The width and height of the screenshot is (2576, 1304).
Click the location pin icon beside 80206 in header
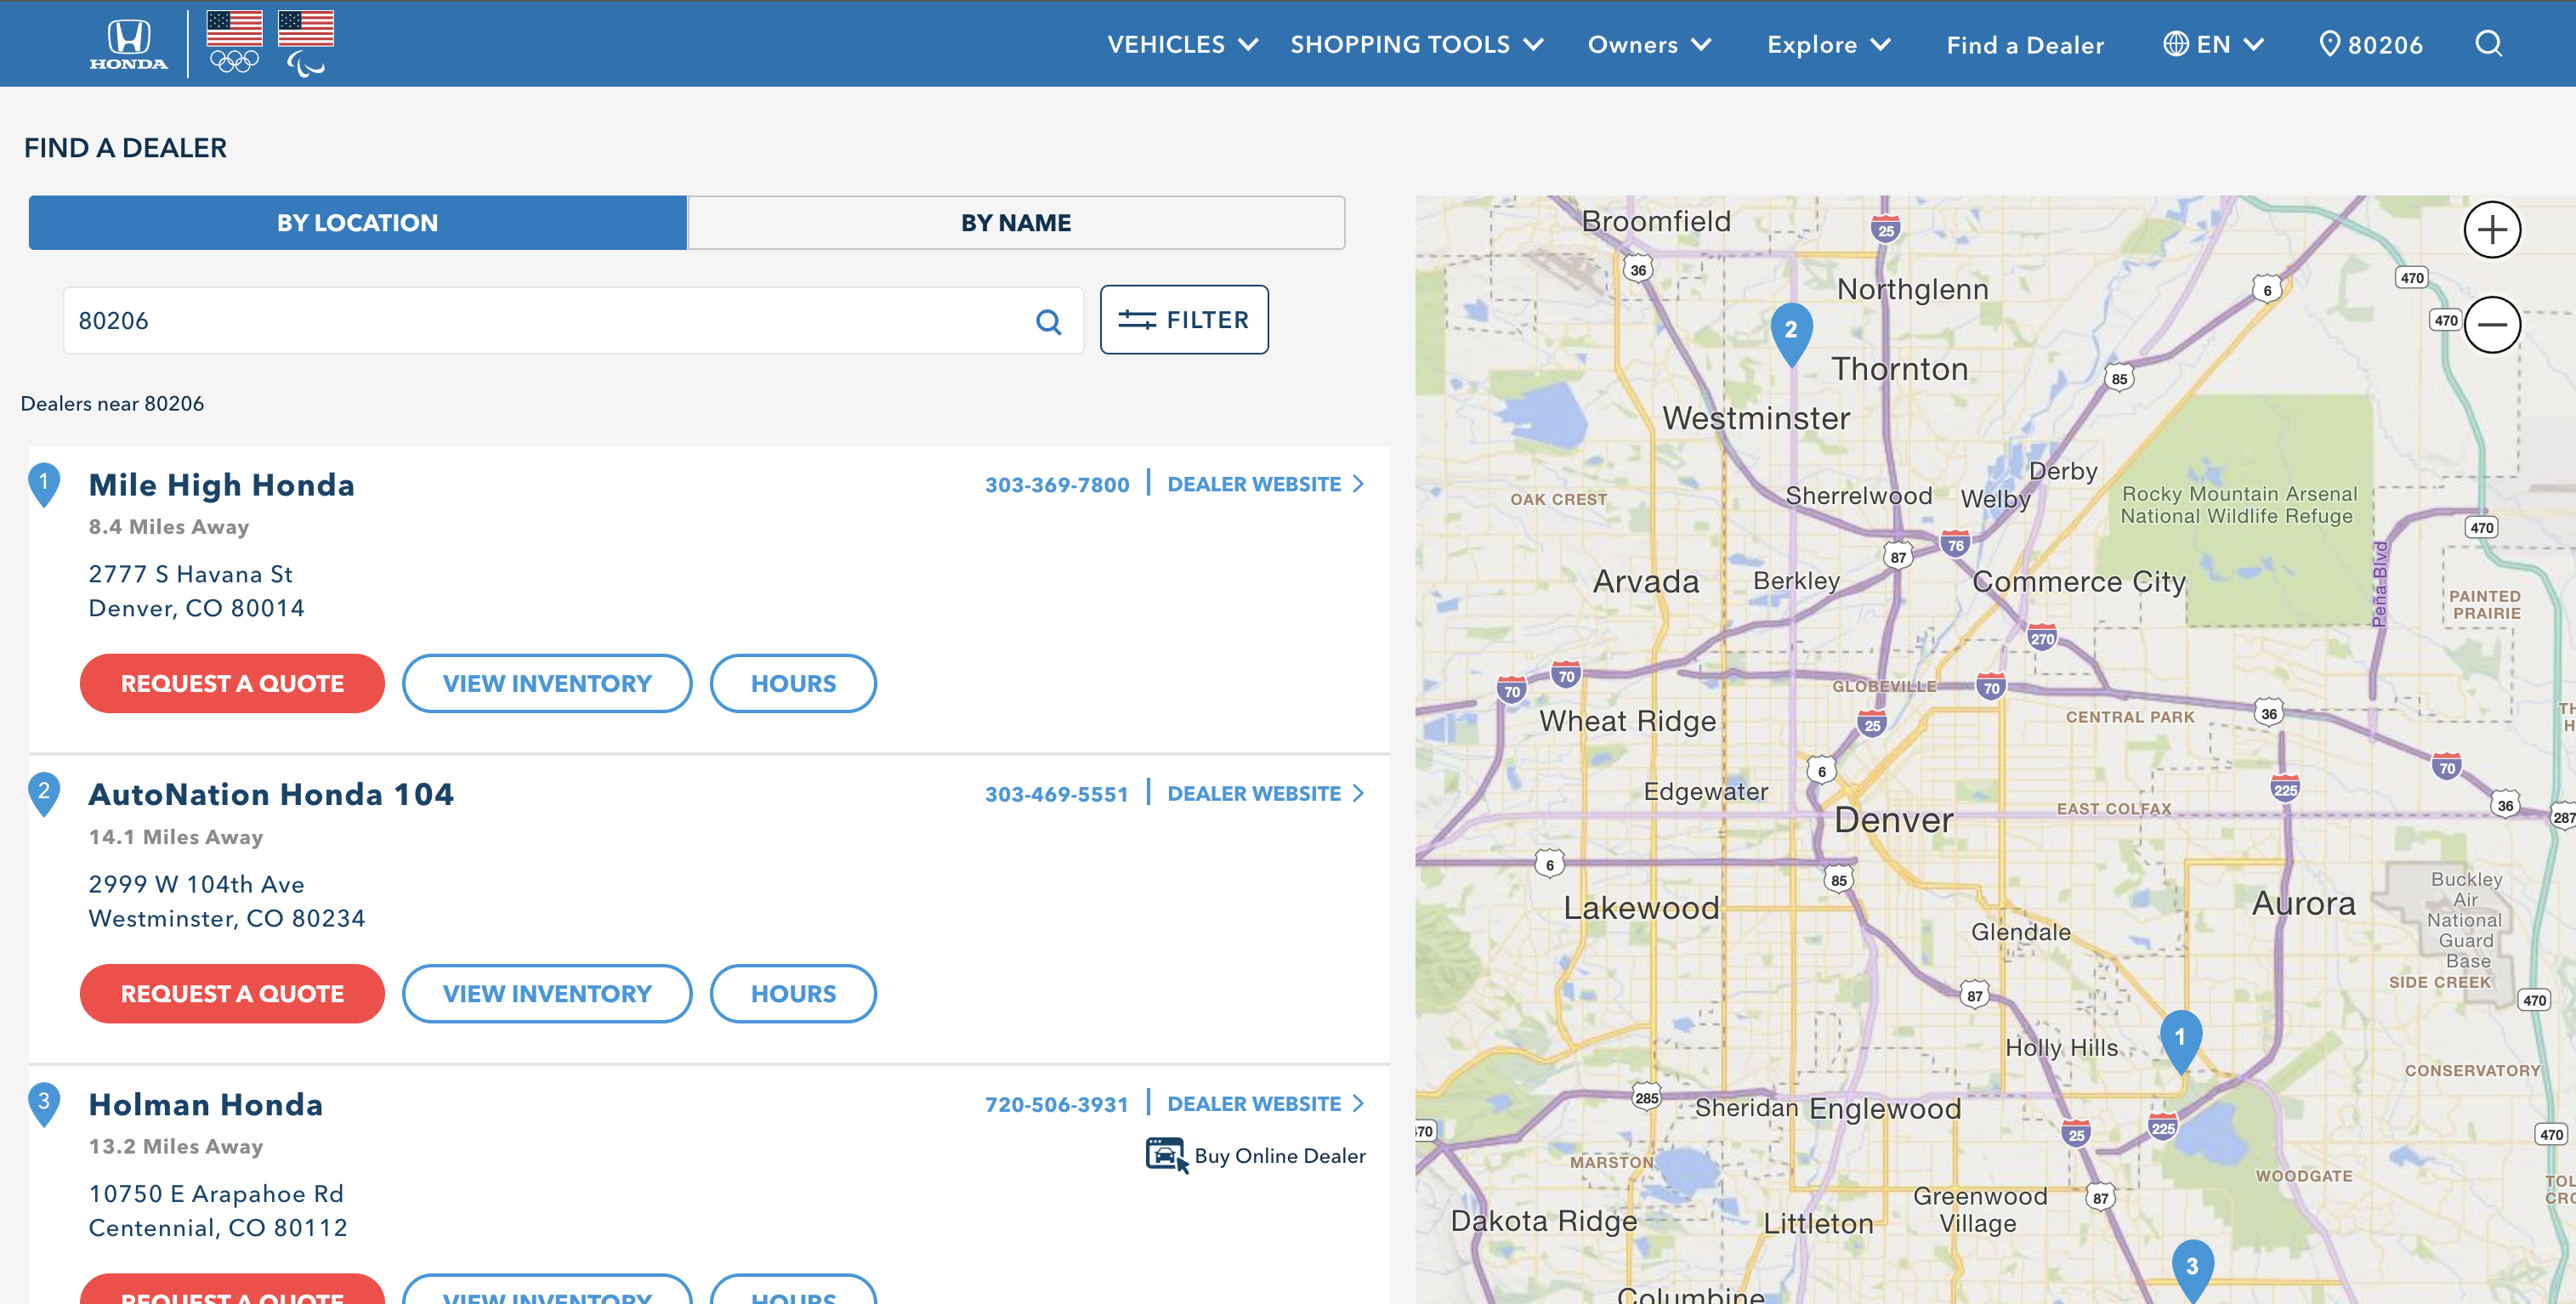tap(2329, 44)
